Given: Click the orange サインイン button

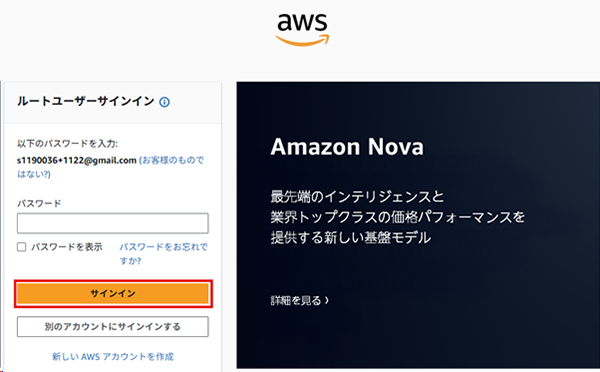Looking at the screenshot, I should tap(113, 294).
